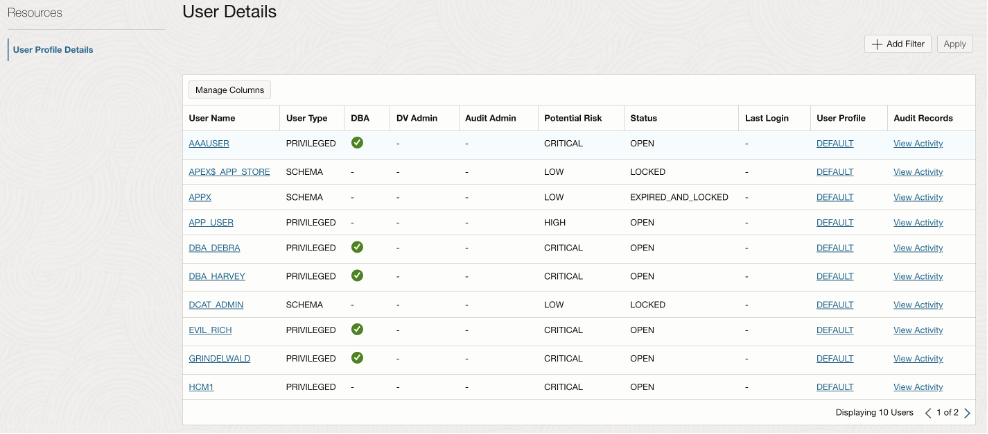Click the green DBA checkmark for EVIL_RICH
Image resolution: width=988 pixels, height=434 pixels.
point(357,329)
